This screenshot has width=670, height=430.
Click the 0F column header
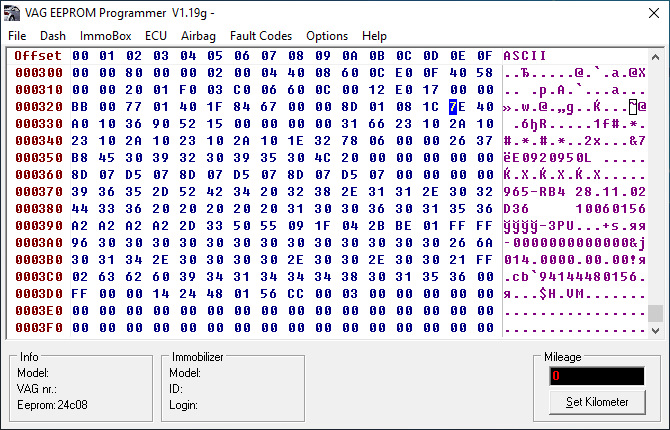point(485,56)
